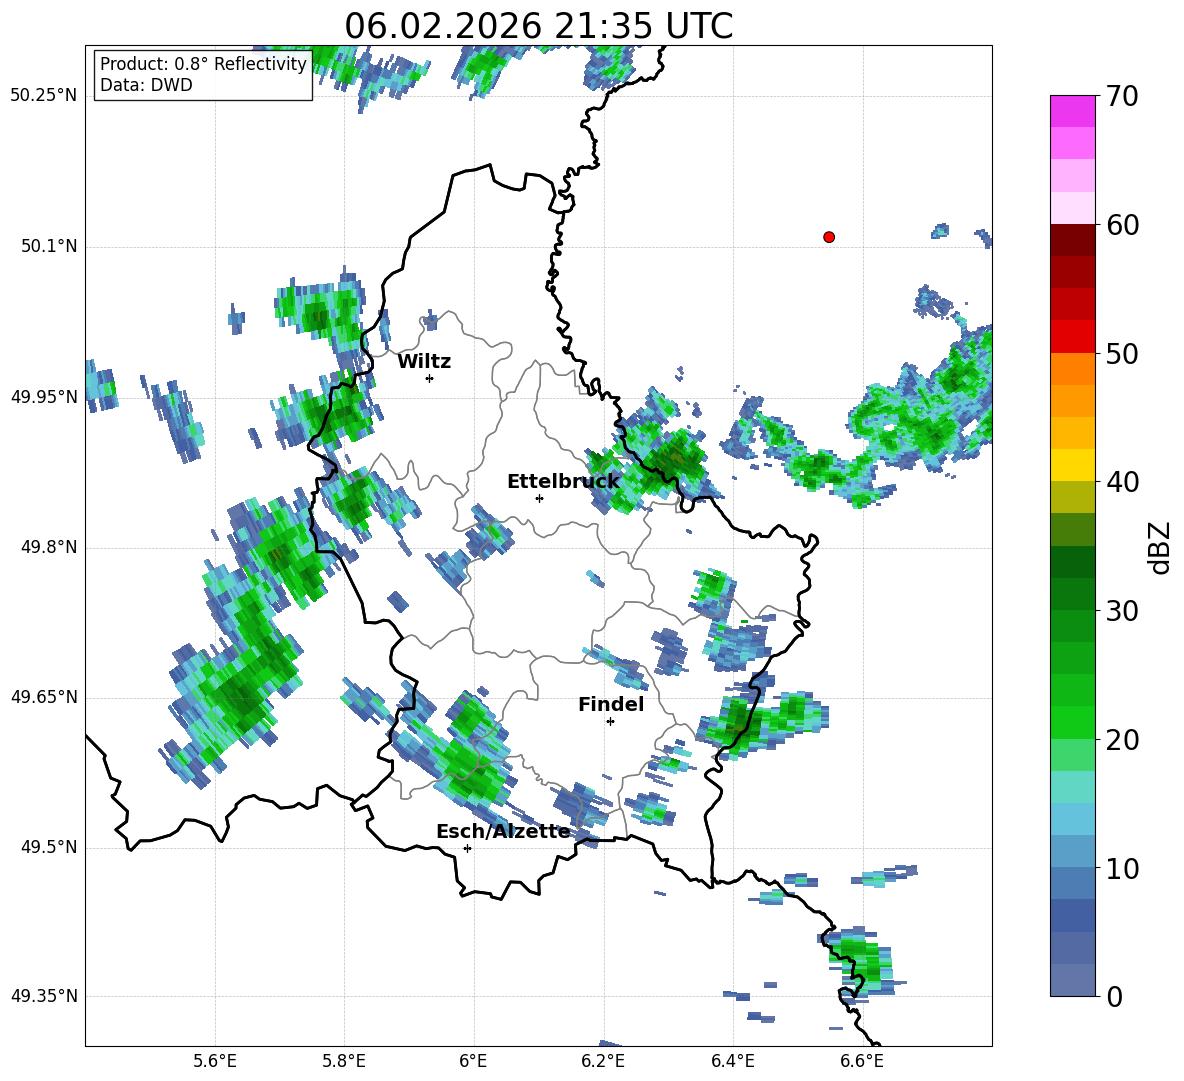Screen dimensions: 1184x1081
Task: Click the cross marker below Wiltz
Action: point(430,378)
